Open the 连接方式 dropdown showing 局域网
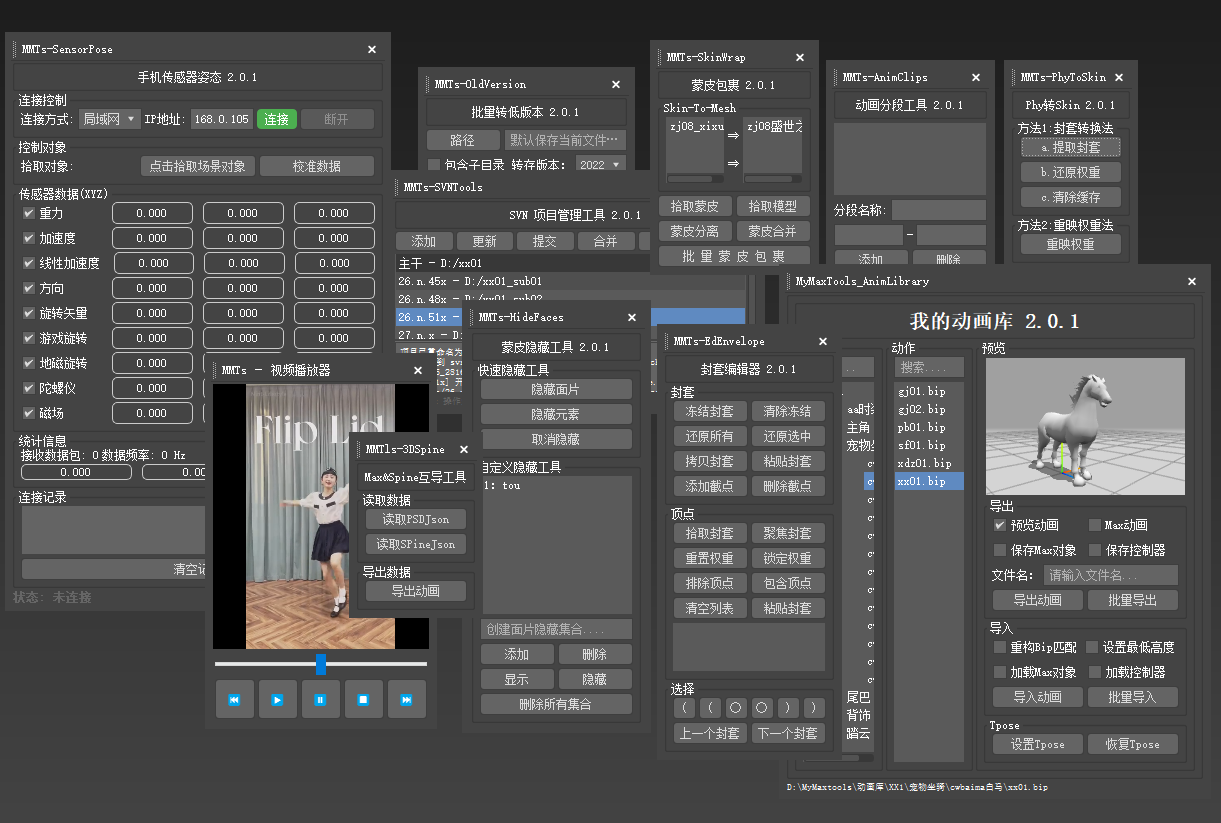The image size is (1221, 823). [x=109, y=120]
